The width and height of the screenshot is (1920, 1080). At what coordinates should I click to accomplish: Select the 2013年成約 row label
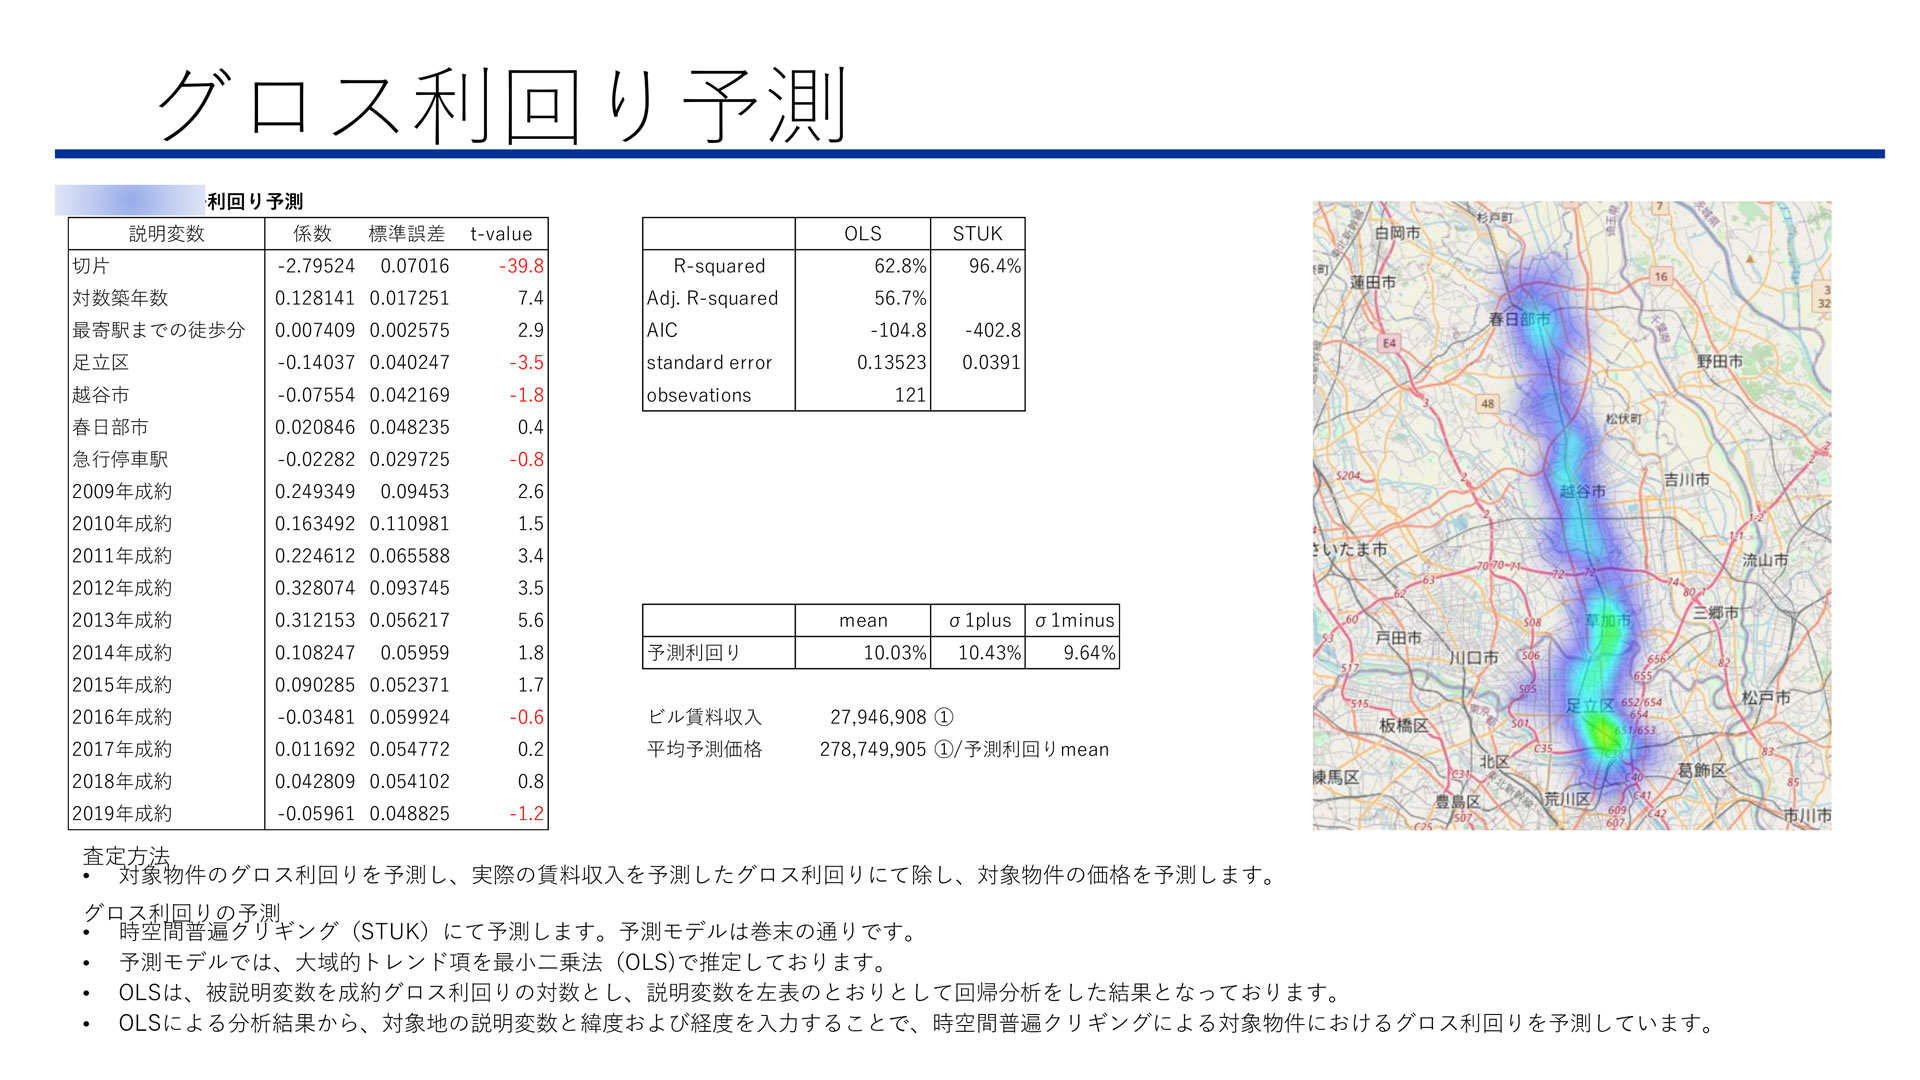(x=122, y=620)
